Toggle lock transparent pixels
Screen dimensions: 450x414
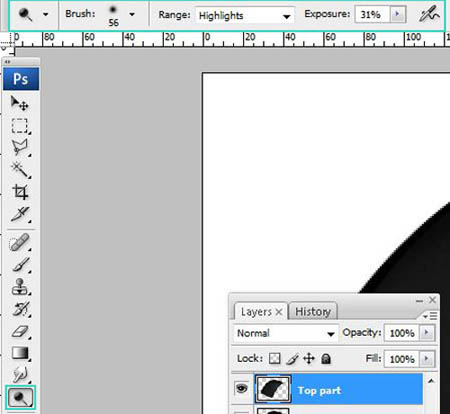click(x=275, y=359)
